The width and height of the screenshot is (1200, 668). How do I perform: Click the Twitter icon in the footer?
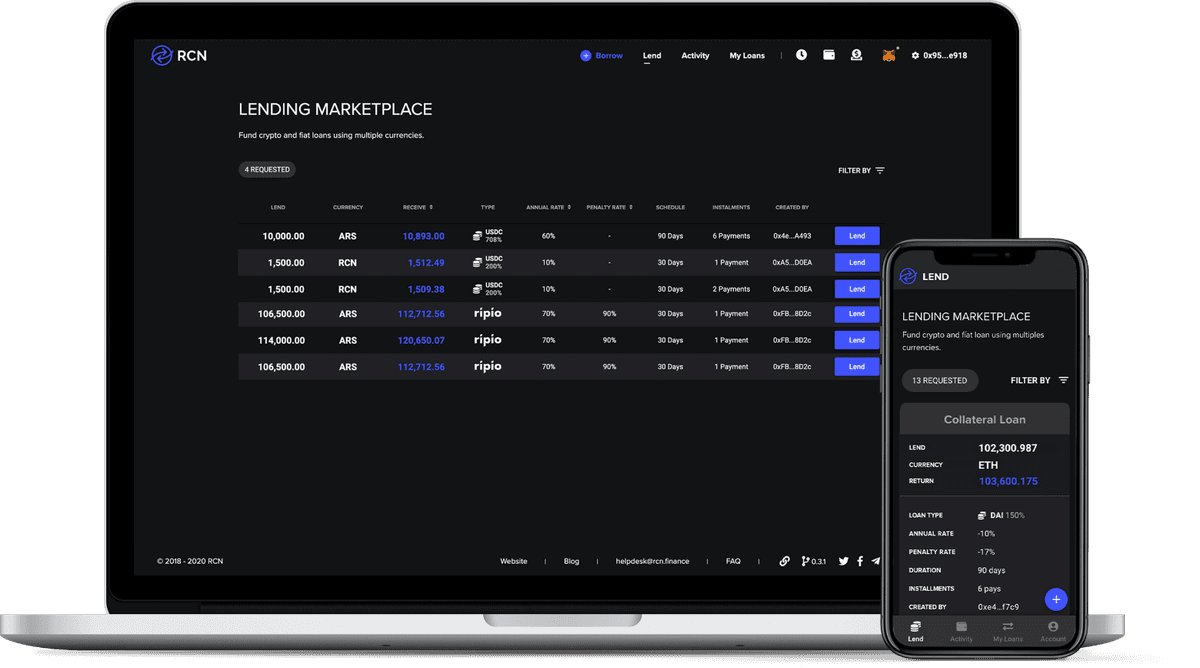[x=843, y=561]
